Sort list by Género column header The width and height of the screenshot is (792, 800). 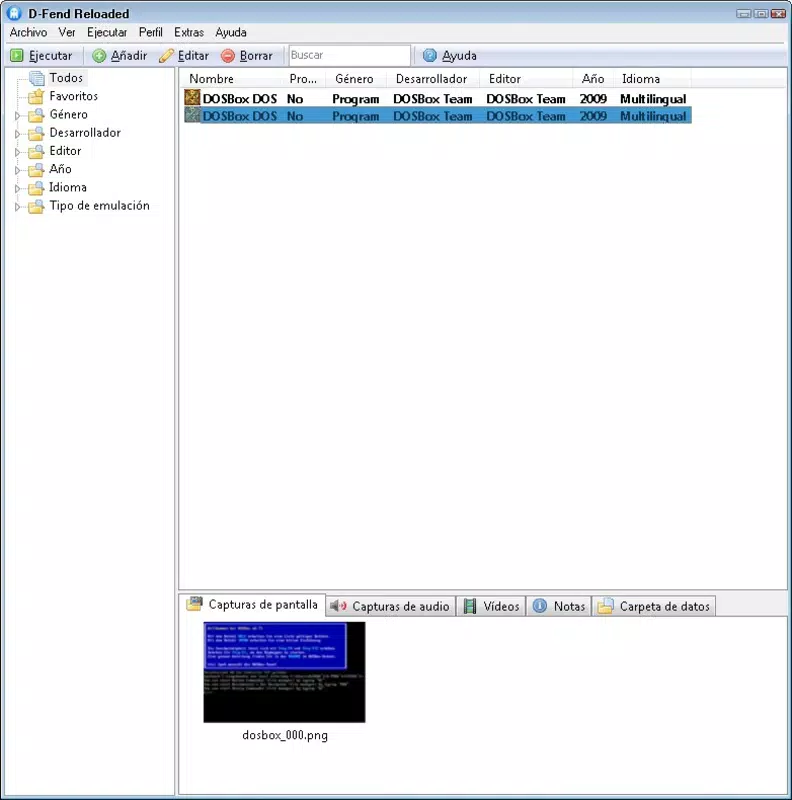[x=356, y=79]
